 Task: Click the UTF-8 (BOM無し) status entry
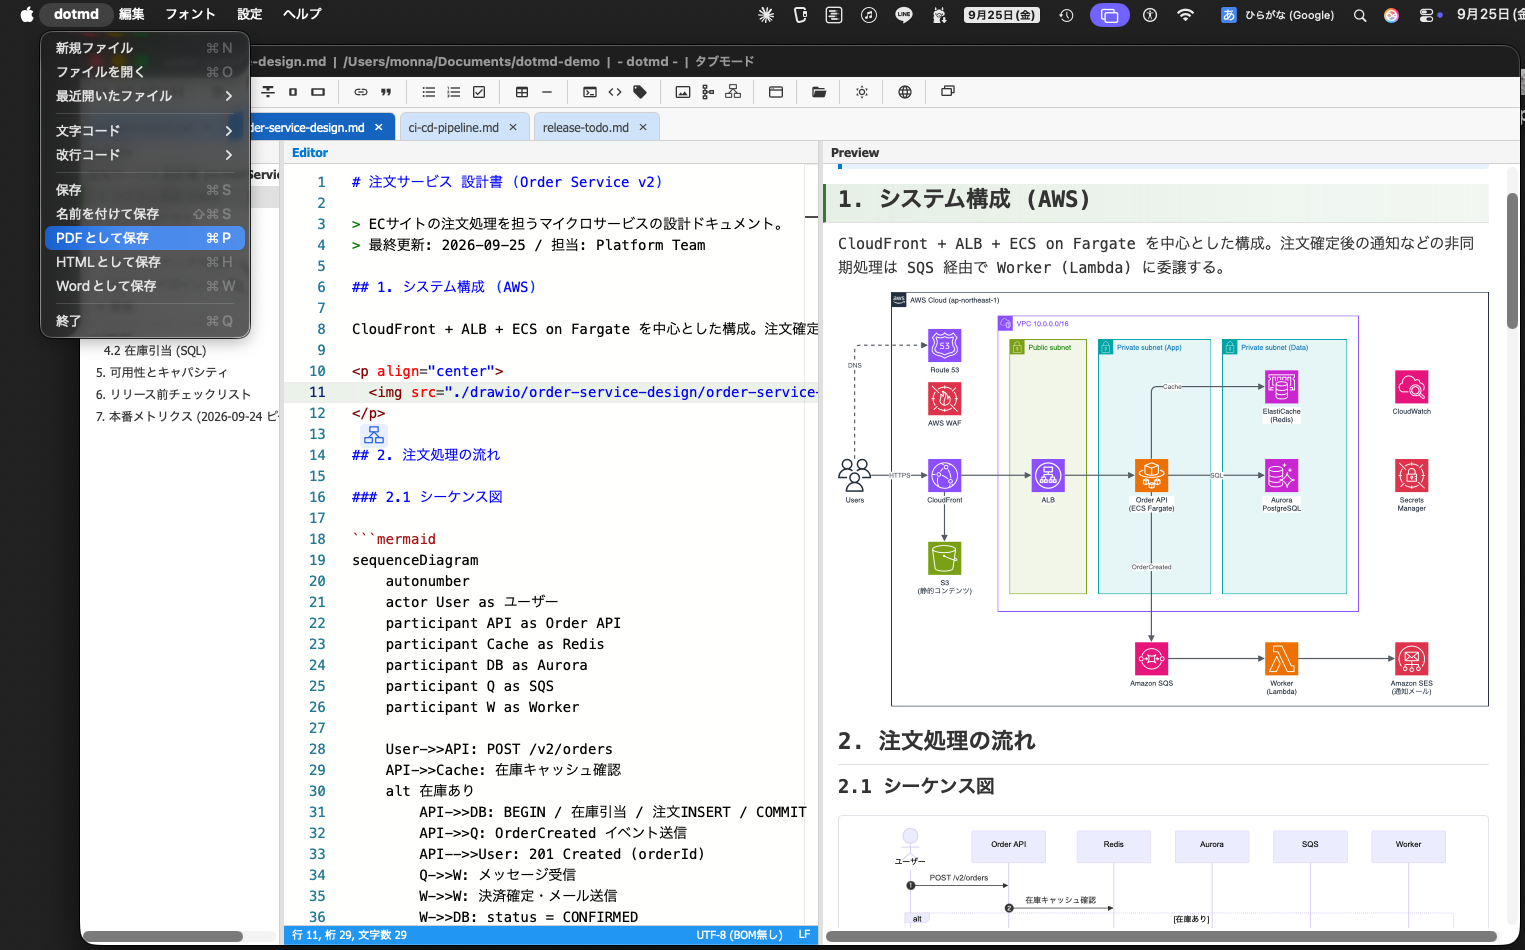[x=739, y=935]
